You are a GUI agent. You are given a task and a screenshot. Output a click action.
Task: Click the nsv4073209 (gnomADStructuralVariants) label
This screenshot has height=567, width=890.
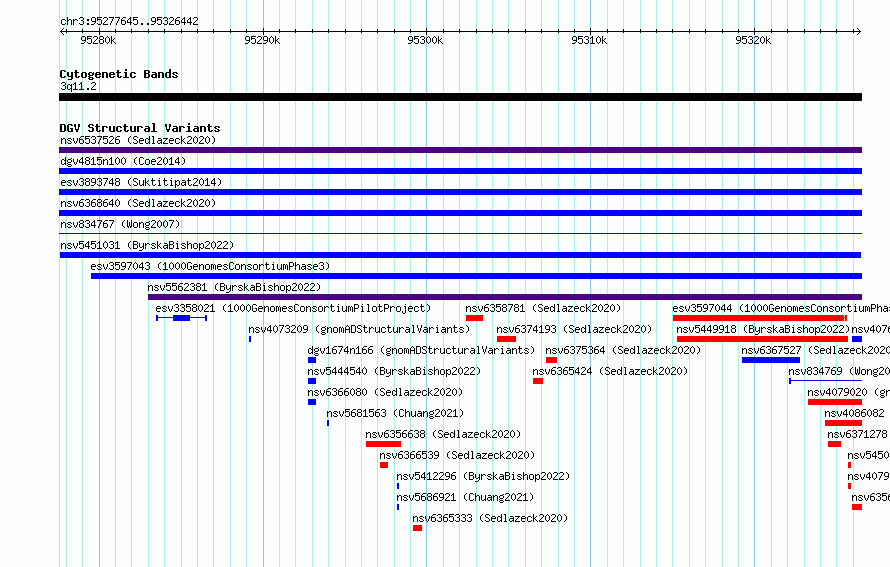[x=359, y=329]
